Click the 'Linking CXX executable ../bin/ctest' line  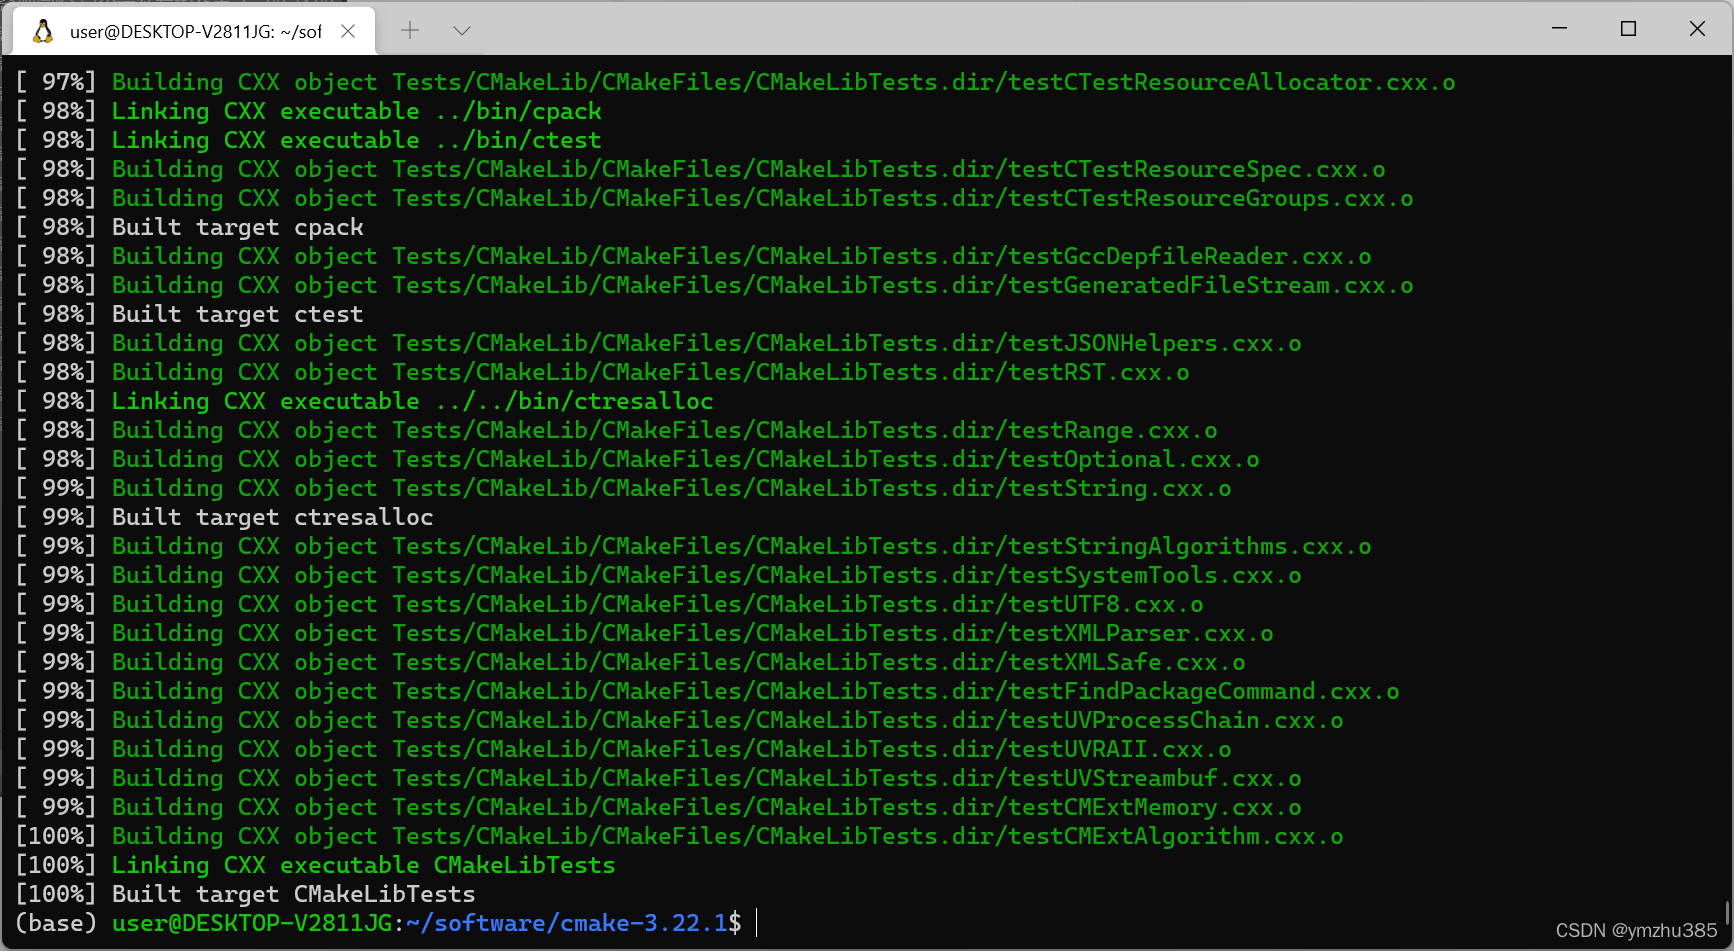[309, 140]
